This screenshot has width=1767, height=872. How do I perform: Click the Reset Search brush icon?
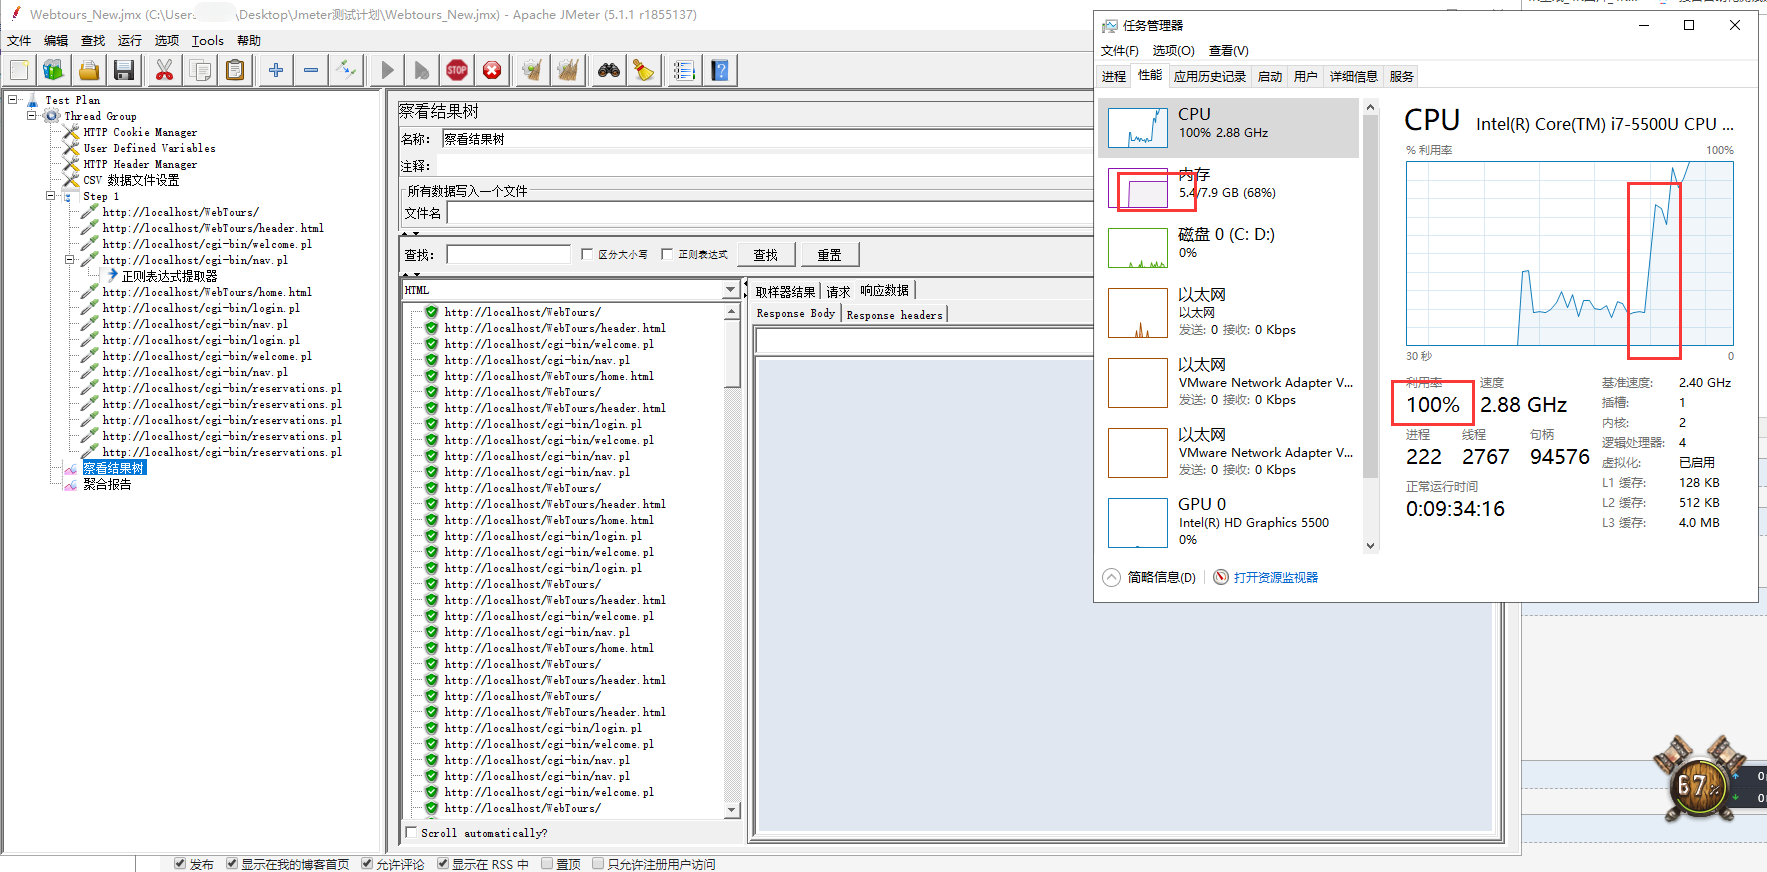(644, 70)
